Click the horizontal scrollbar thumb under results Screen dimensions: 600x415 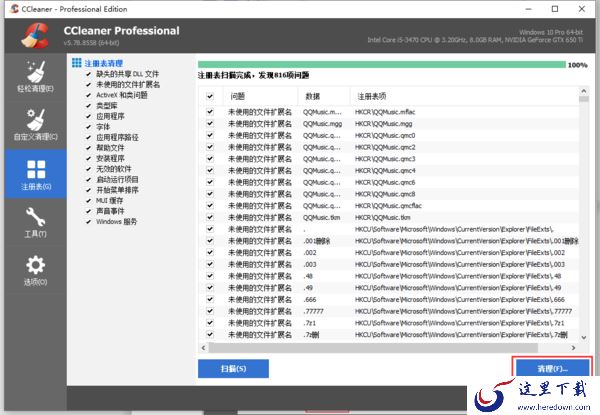point(373,348)
